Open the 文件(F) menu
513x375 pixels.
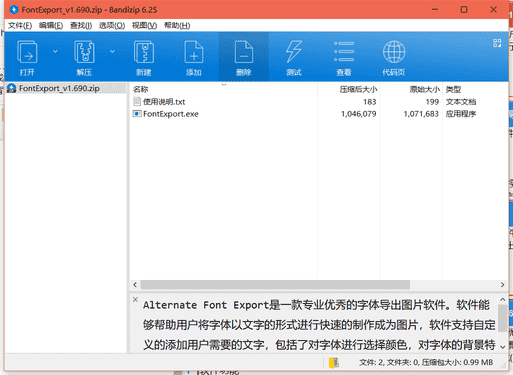click(x=20, y=26)
